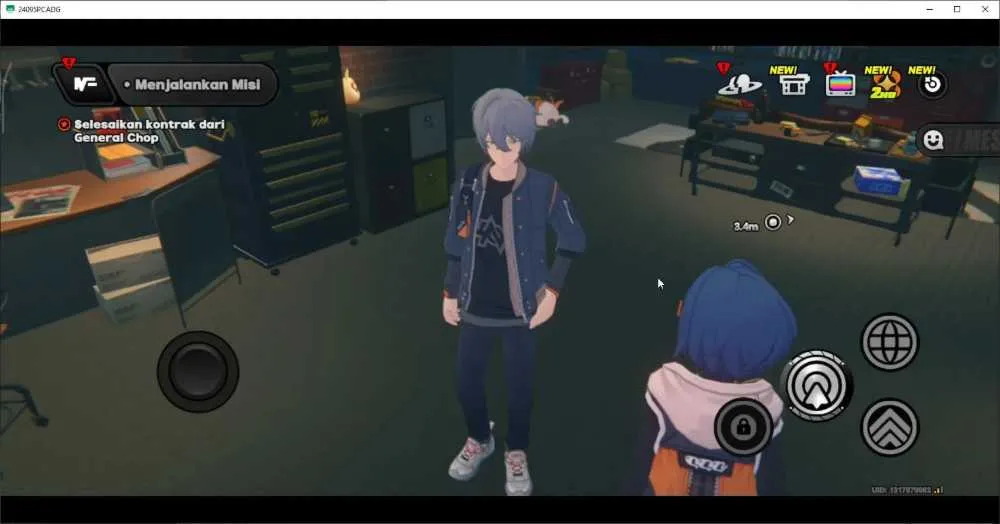The image size is (1000, 524).
Task: Open the quest log icon at top left
Action: point(84,84)
